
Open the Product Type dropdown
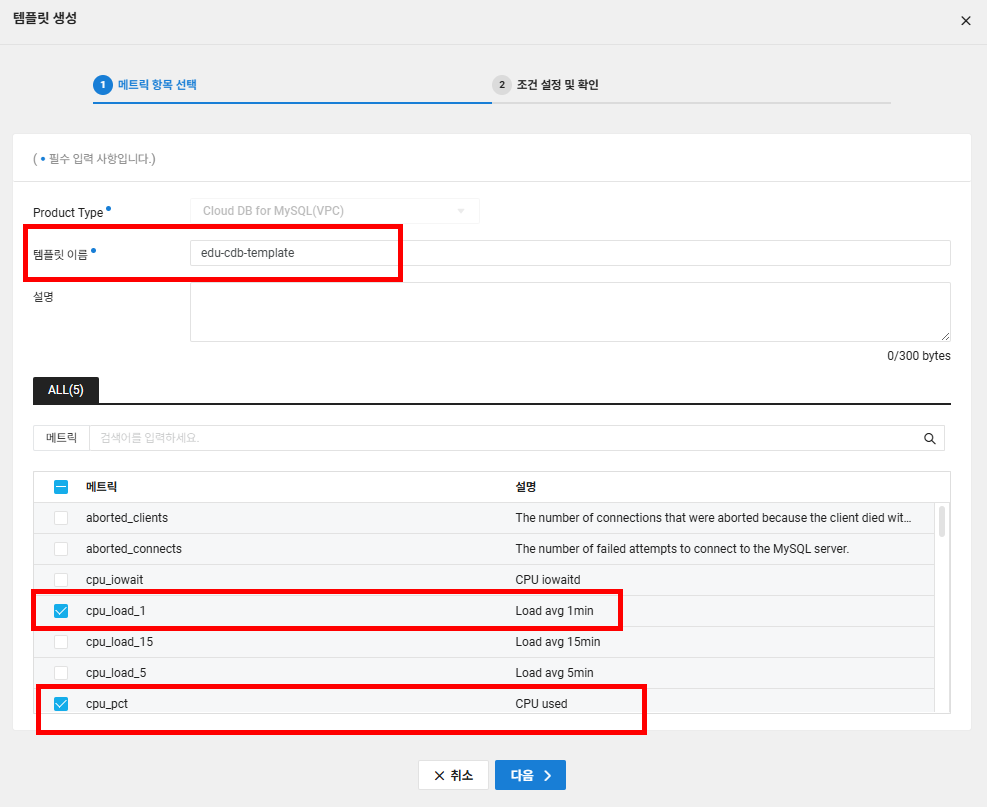click(x=335, y=211)
